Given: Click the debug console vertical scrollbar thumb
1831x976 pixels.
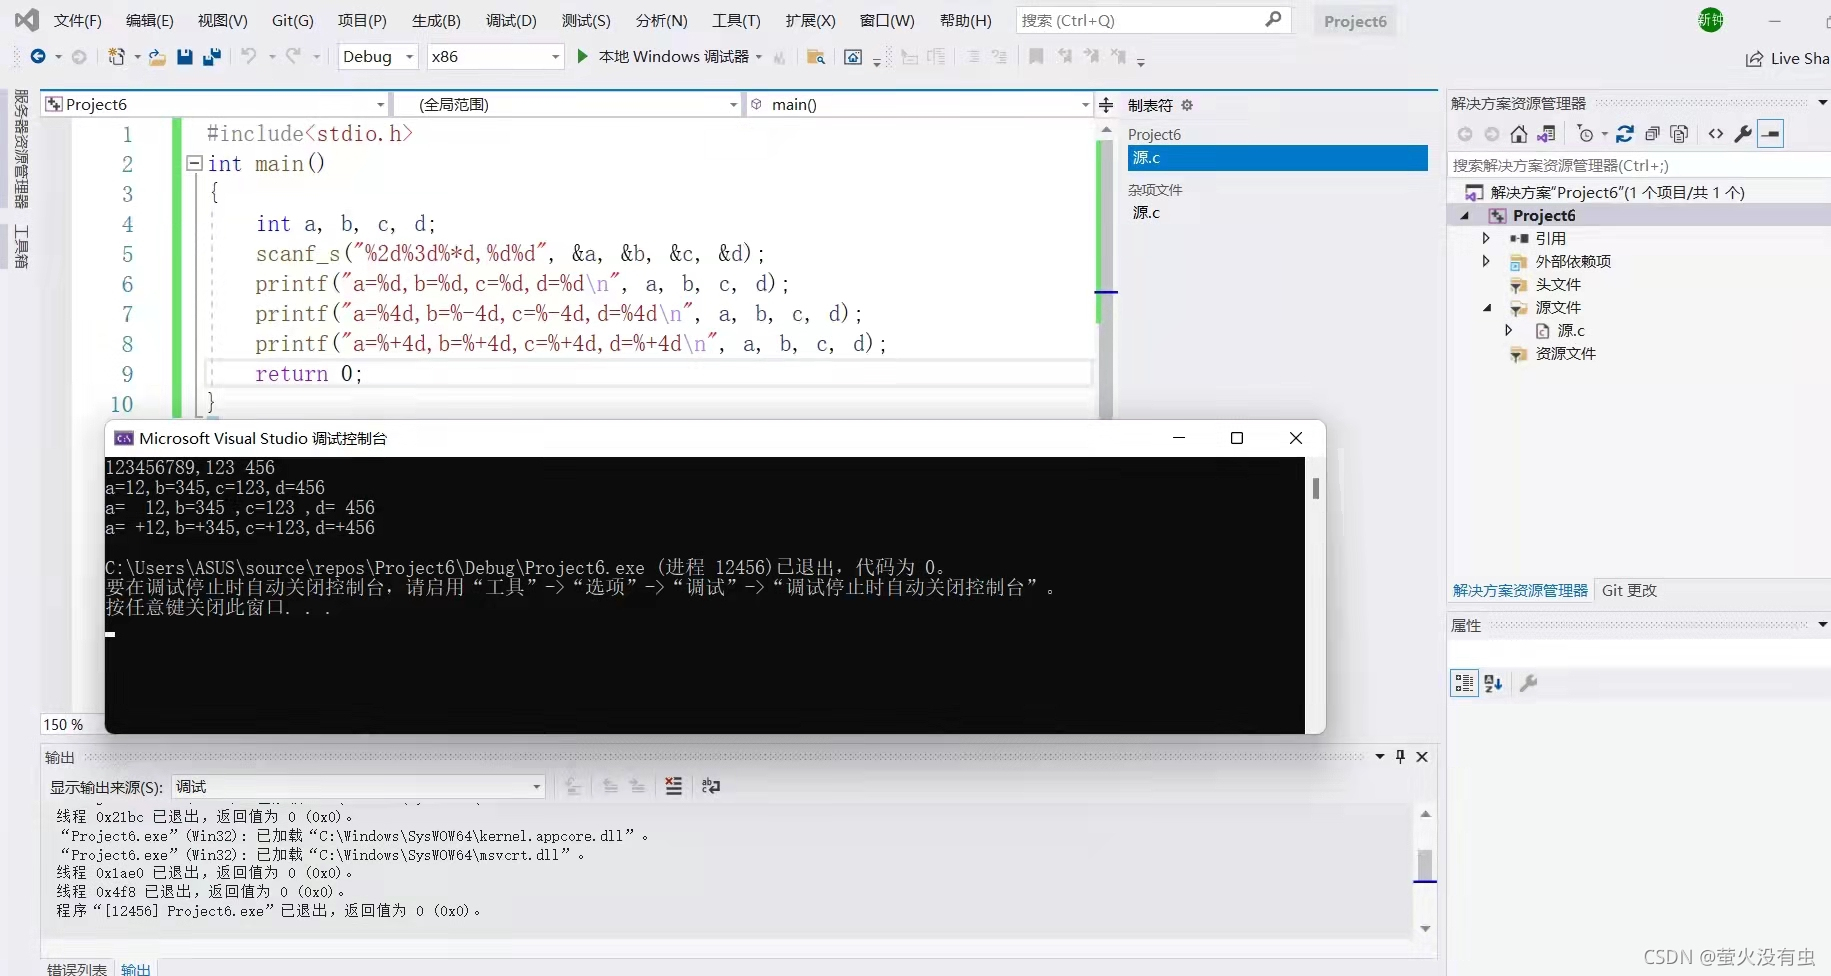Looking at the screenshot, I should pos(1315,488).
